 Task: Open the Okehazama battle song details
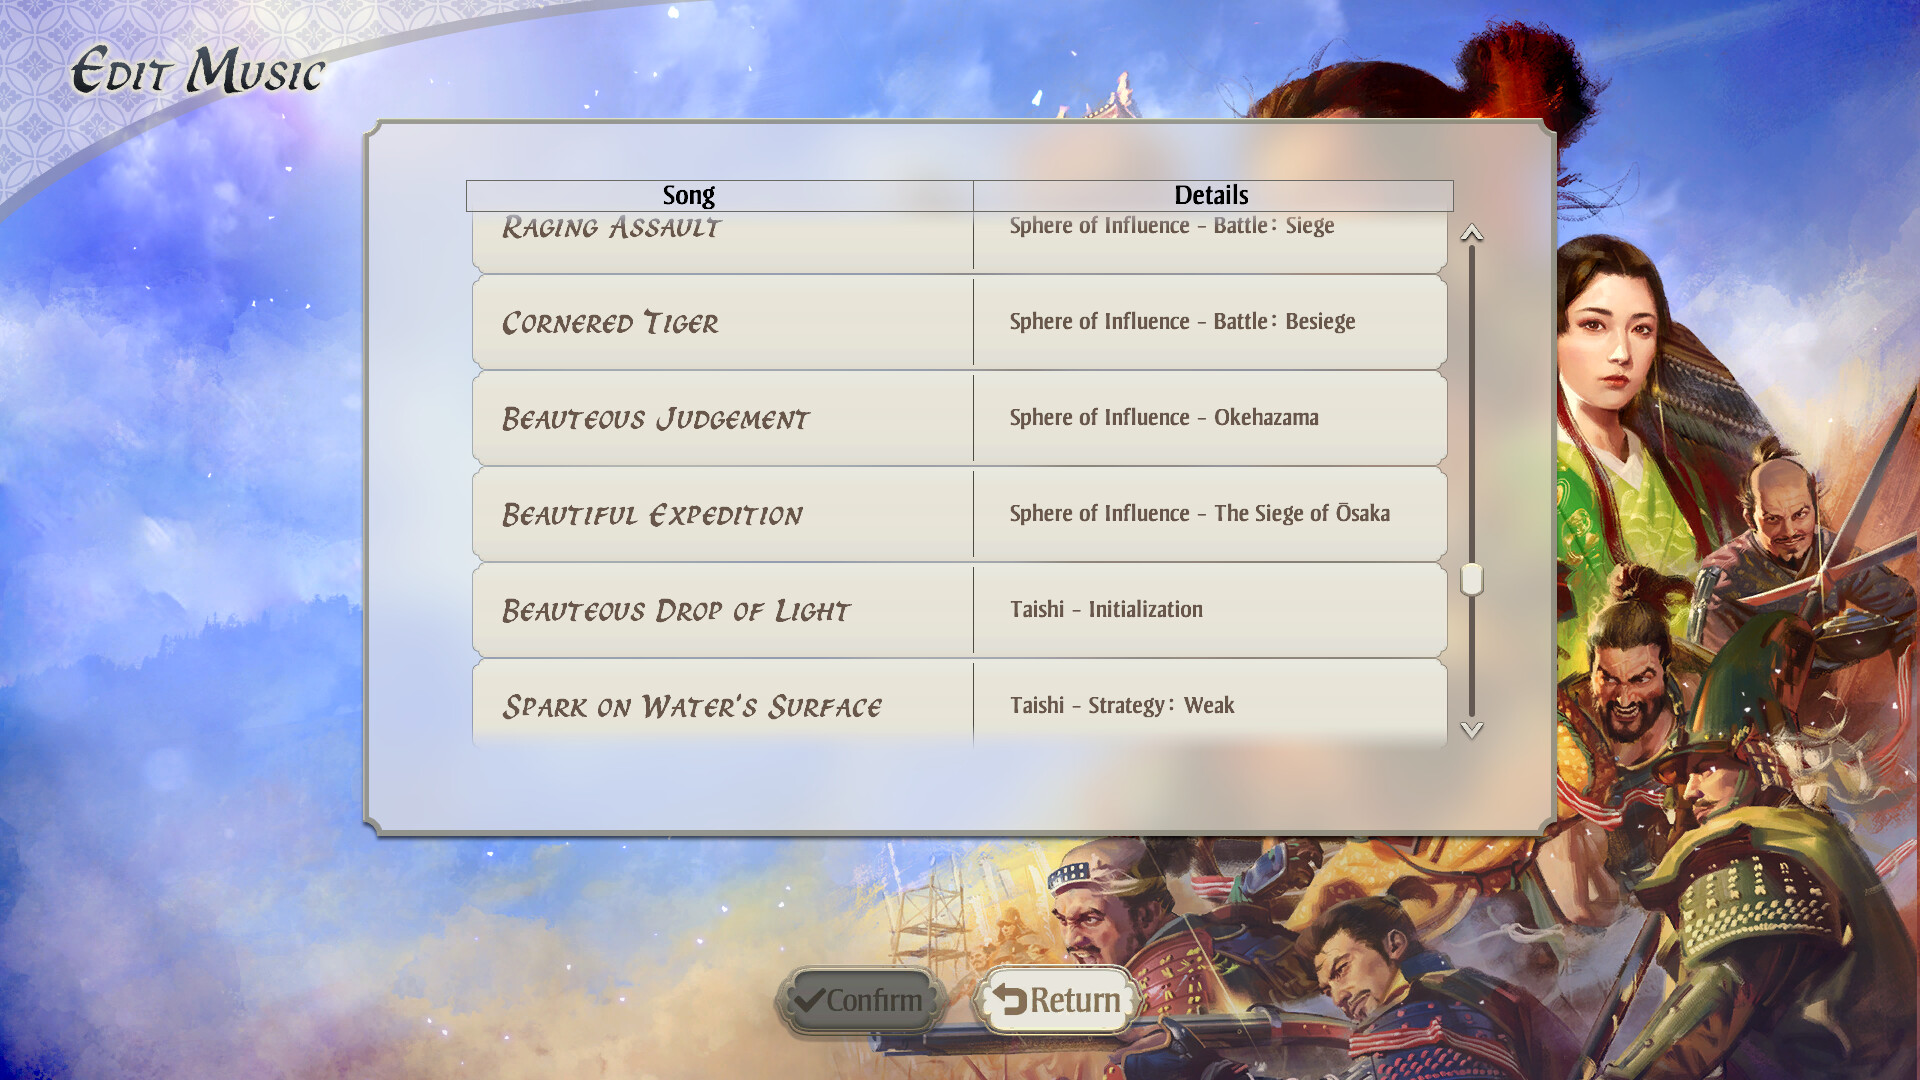[1209, 418]
